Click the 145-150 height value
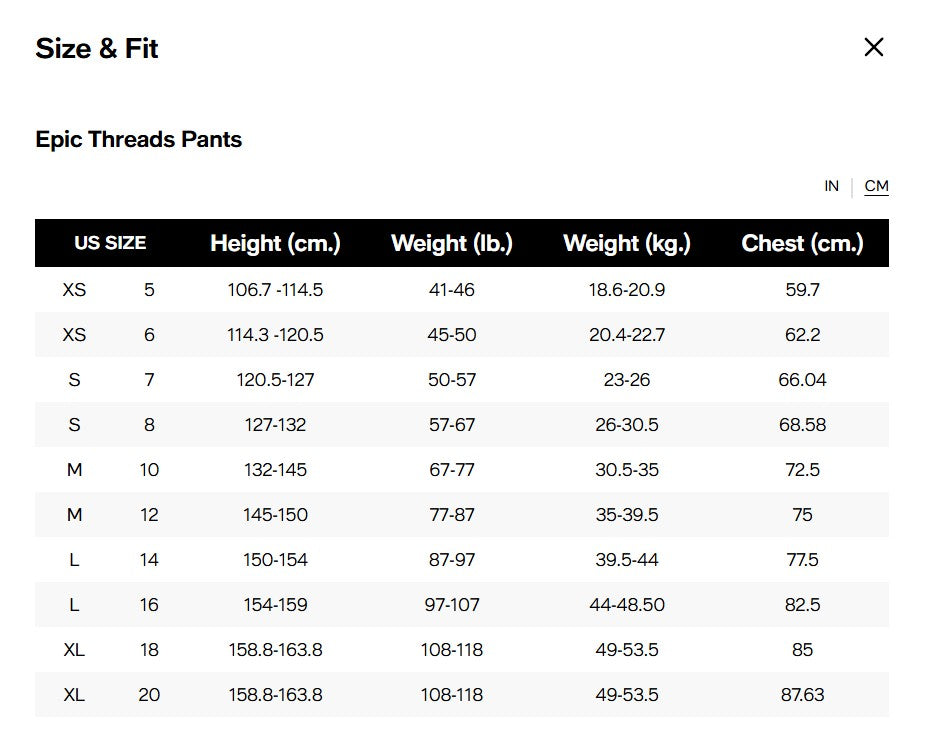The width and height of the screenshot is (932, 743). (x=275, y=515)
